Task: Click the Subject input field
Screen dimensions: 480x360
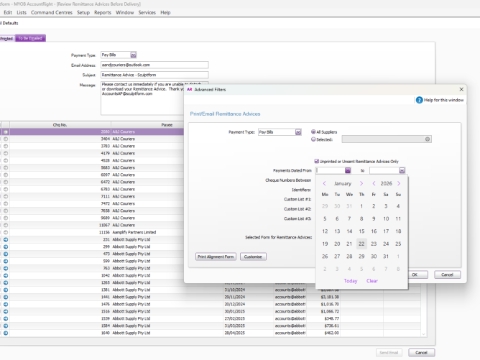Action: coord(155,75)
